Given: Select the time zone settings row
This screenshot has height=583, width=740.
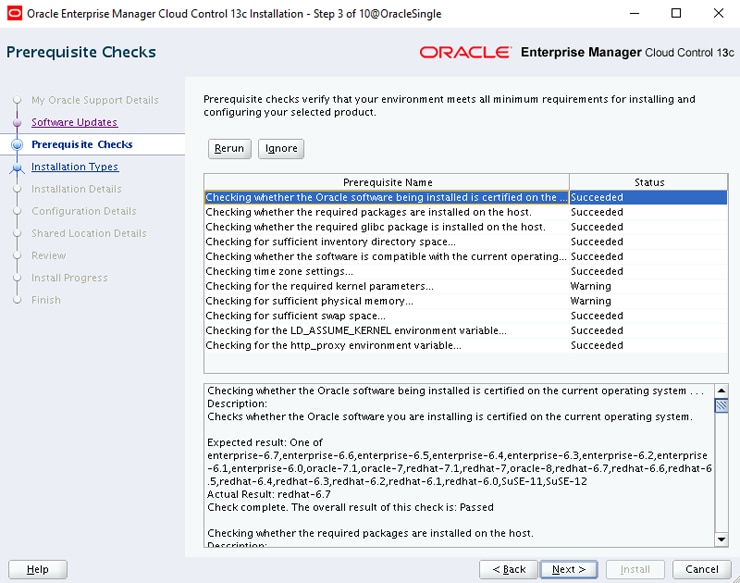Looking at the screenshot, I should click(466, 271).
